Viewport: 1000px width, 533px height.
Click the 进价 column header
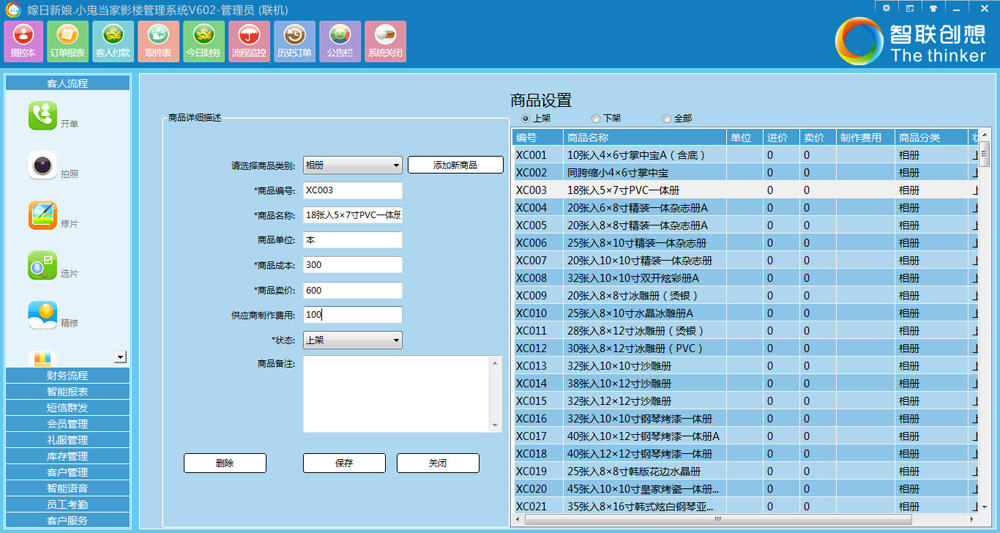tap(781, 138)
